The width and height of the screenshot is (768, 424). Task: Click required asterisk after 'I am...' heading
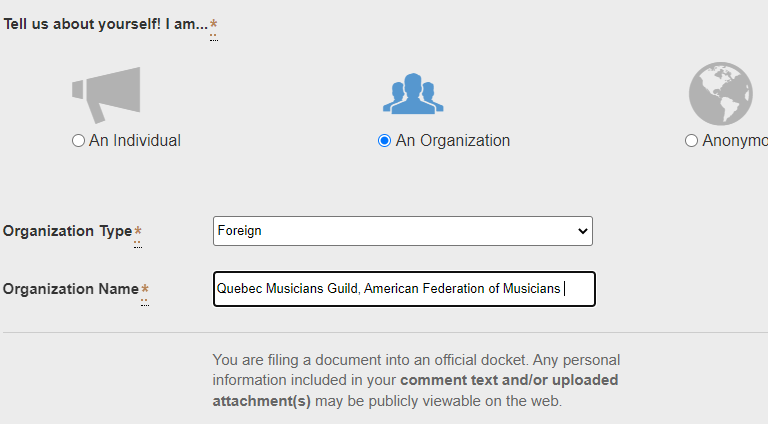click(214, 23)
